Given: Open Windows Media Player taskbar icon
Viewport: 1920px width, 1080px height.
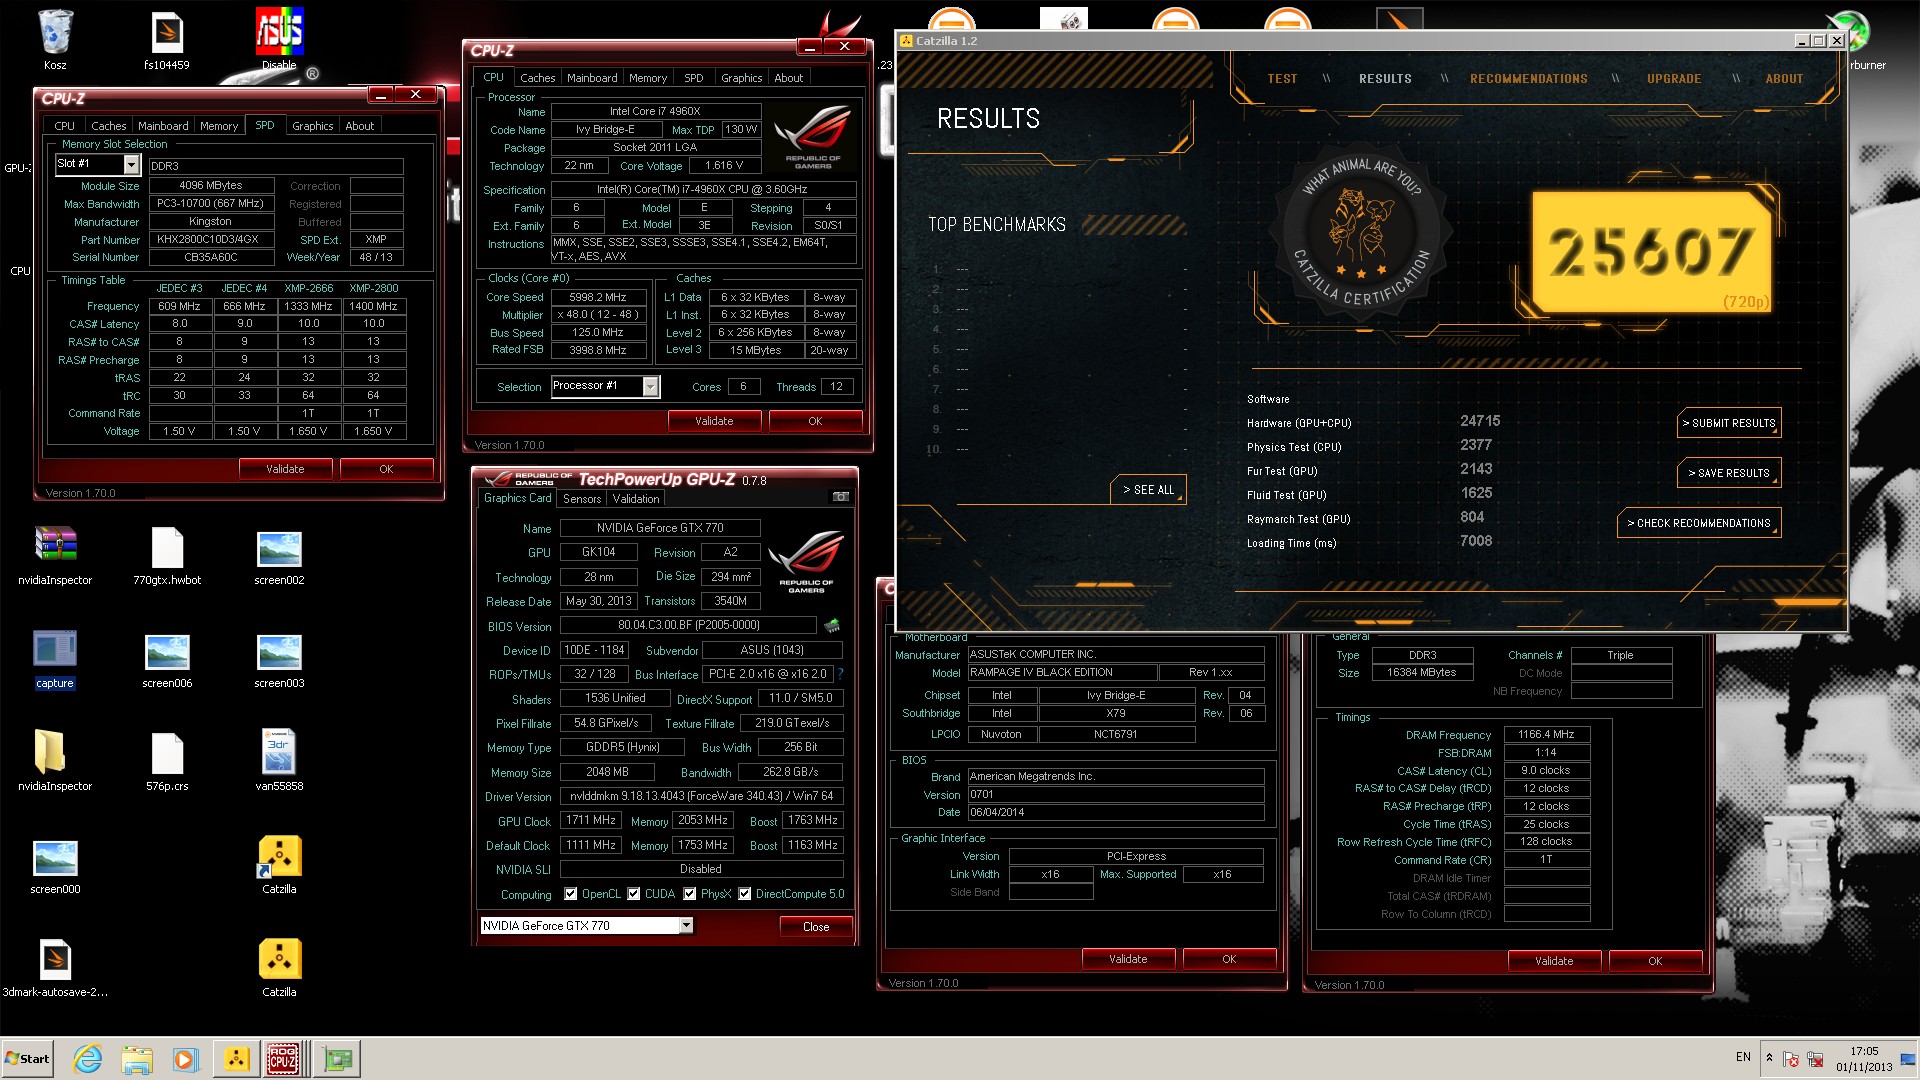Looking at the screenshot, I should tap(186, 1059).
